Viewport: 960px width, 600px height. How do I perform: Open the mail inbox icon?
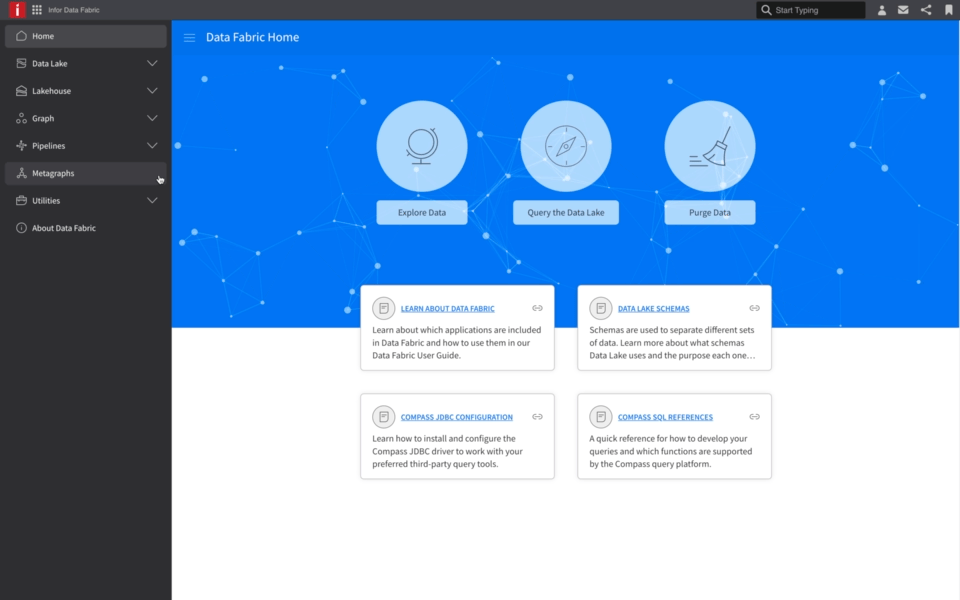(903, 10)
